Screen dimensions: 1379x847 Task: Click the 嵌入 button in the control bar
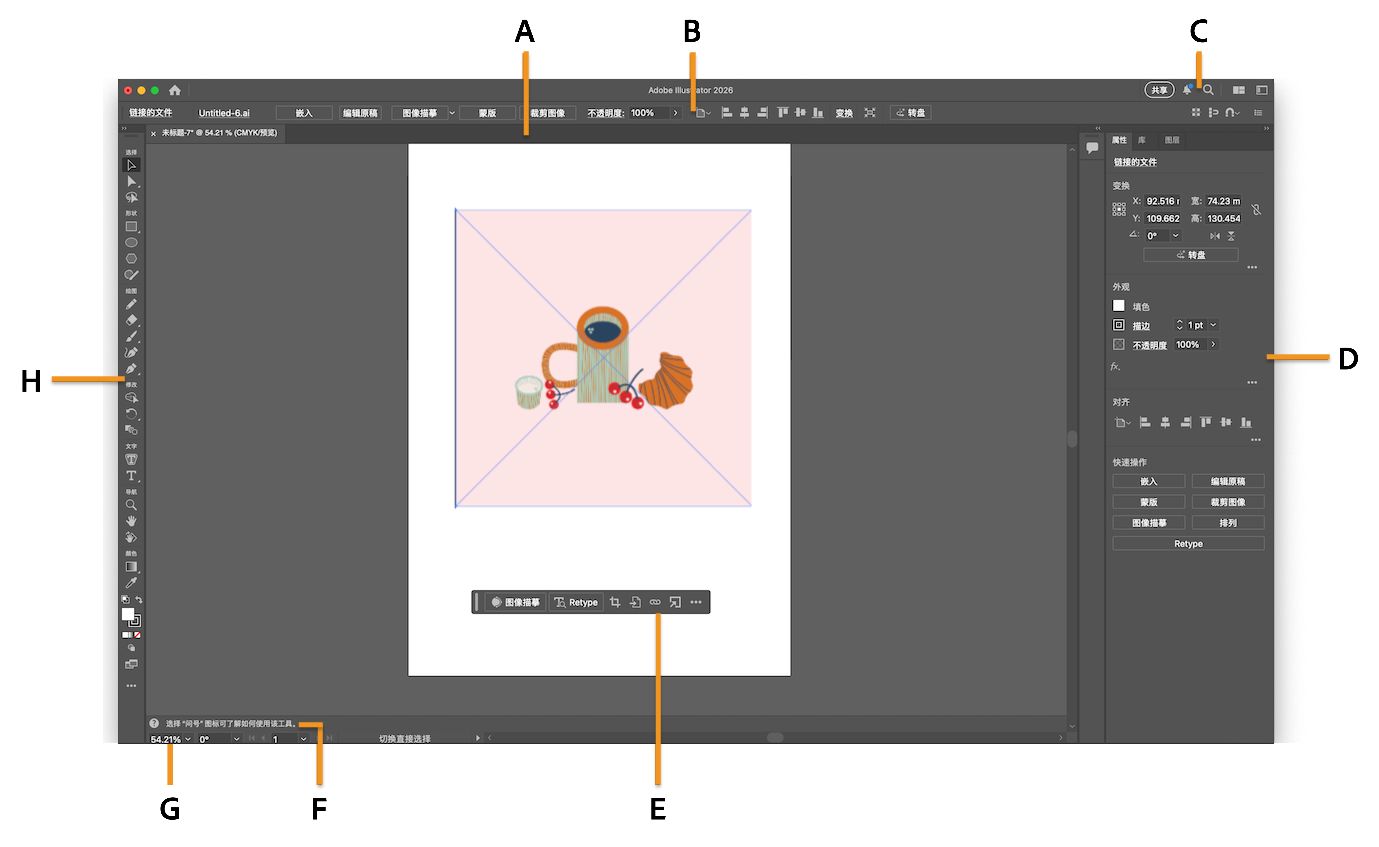click(x=305, y=112)
